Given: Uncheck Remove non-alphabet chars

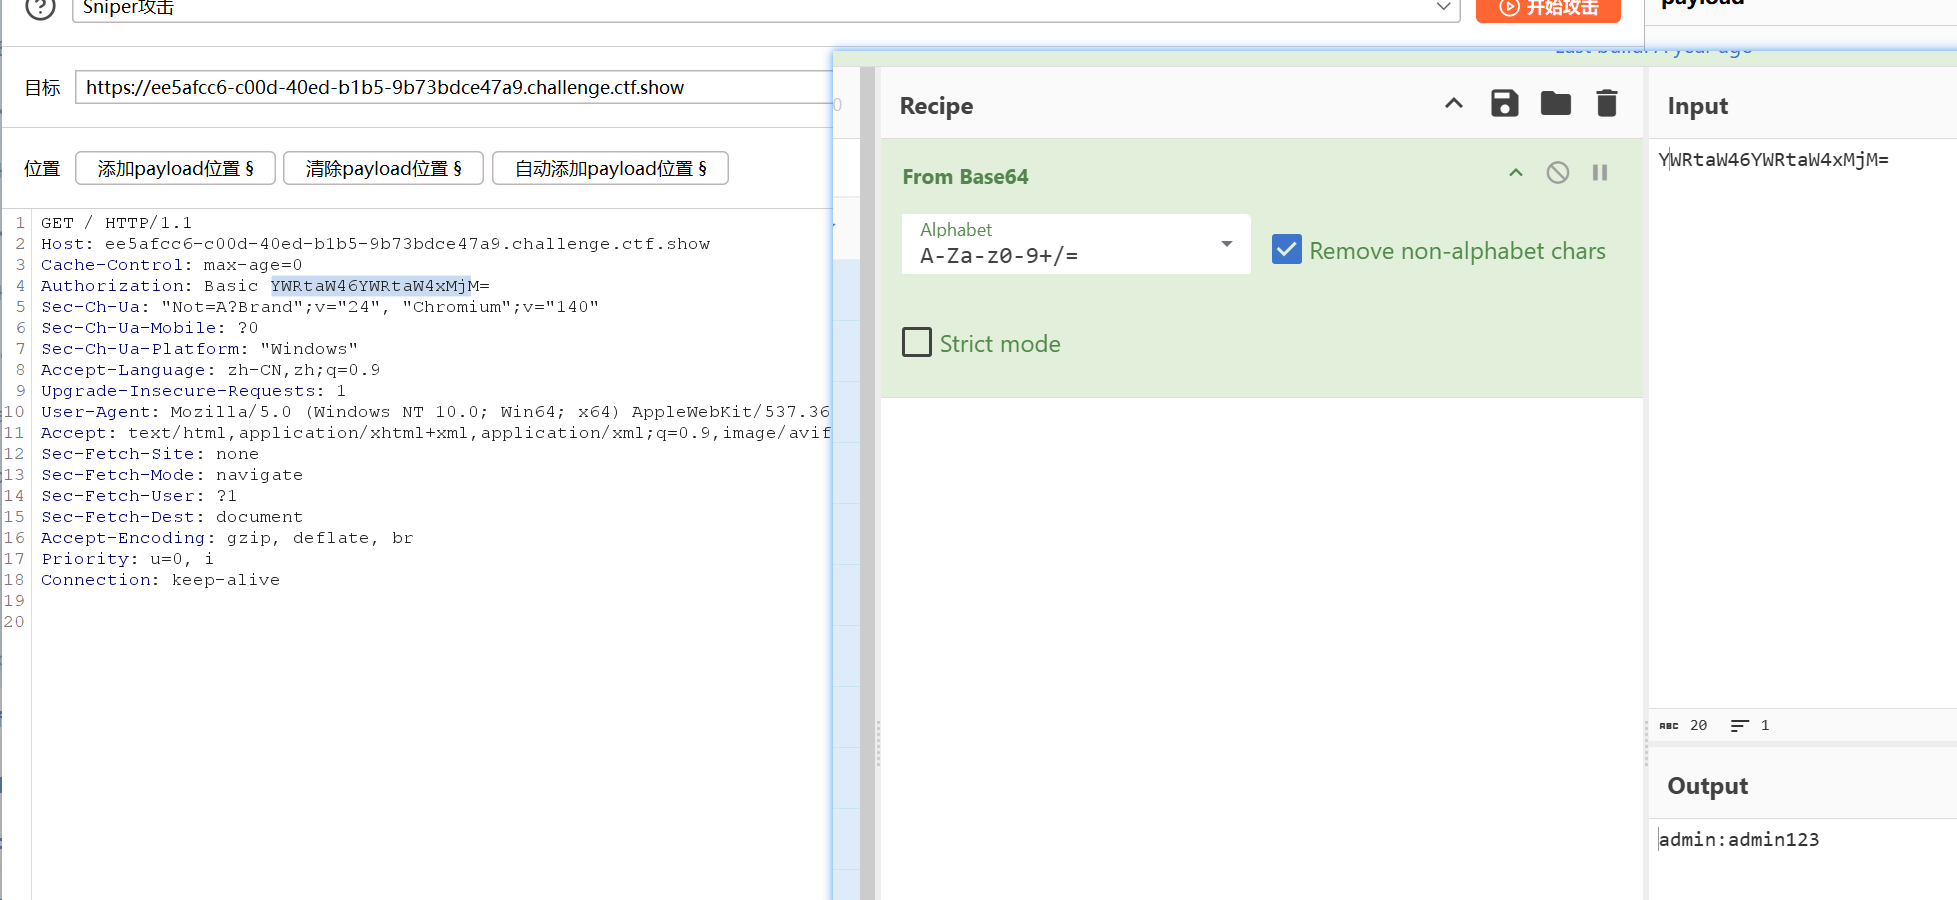Looking at the screenshot, I should click(1286, 250).
